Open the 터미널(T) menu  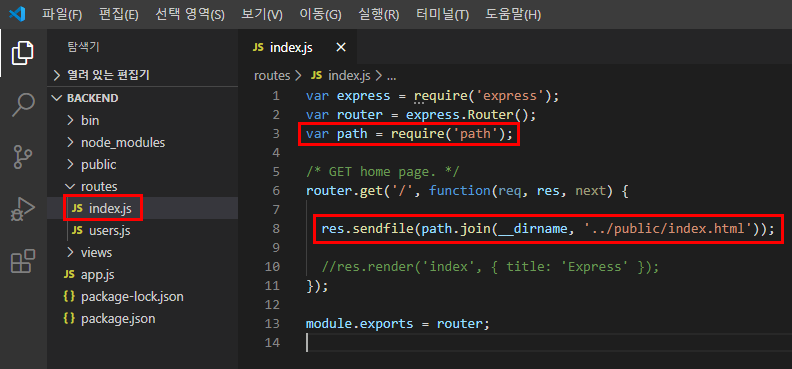point(443,15)
